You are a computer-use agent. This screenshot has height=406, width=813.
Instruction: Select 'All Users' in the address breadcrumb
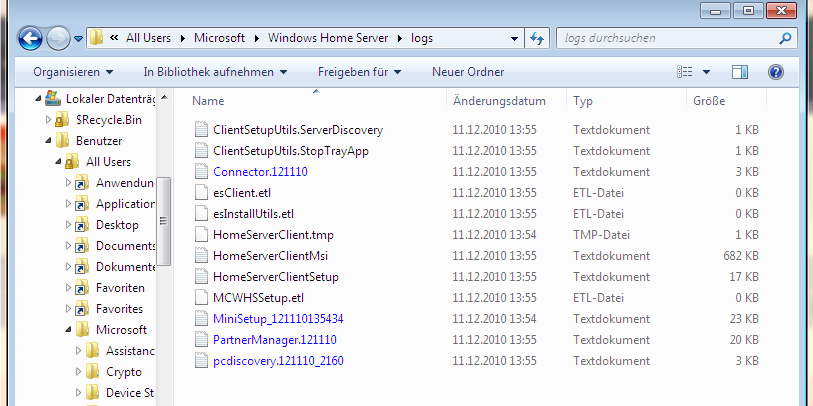148,38
